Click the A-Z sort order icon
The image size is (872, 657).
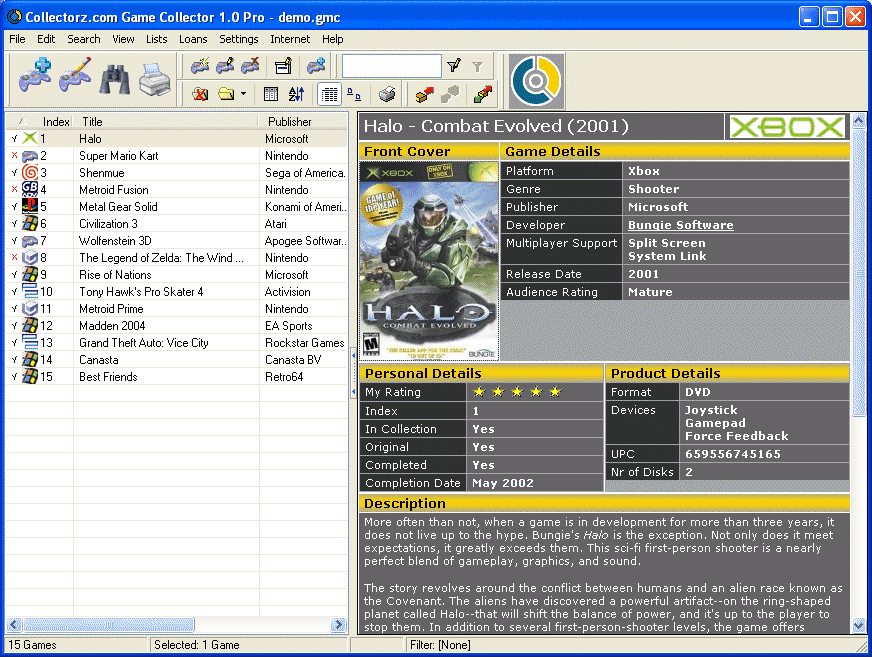[296, 94]
